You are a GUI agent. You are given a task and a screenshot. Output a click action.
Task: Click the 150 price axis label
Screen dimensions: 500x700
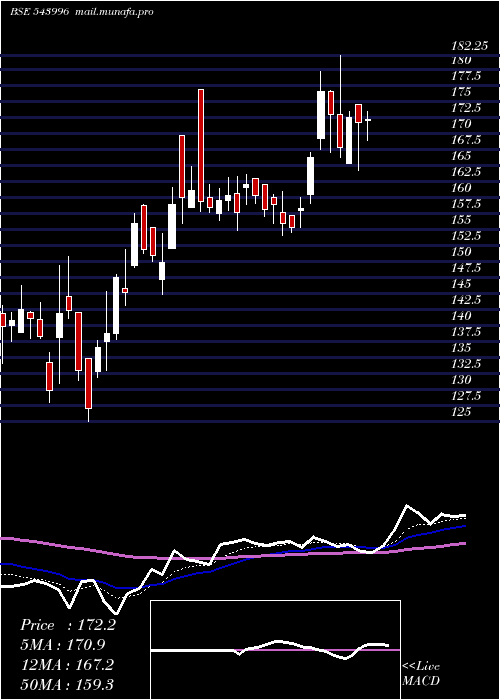461,252
